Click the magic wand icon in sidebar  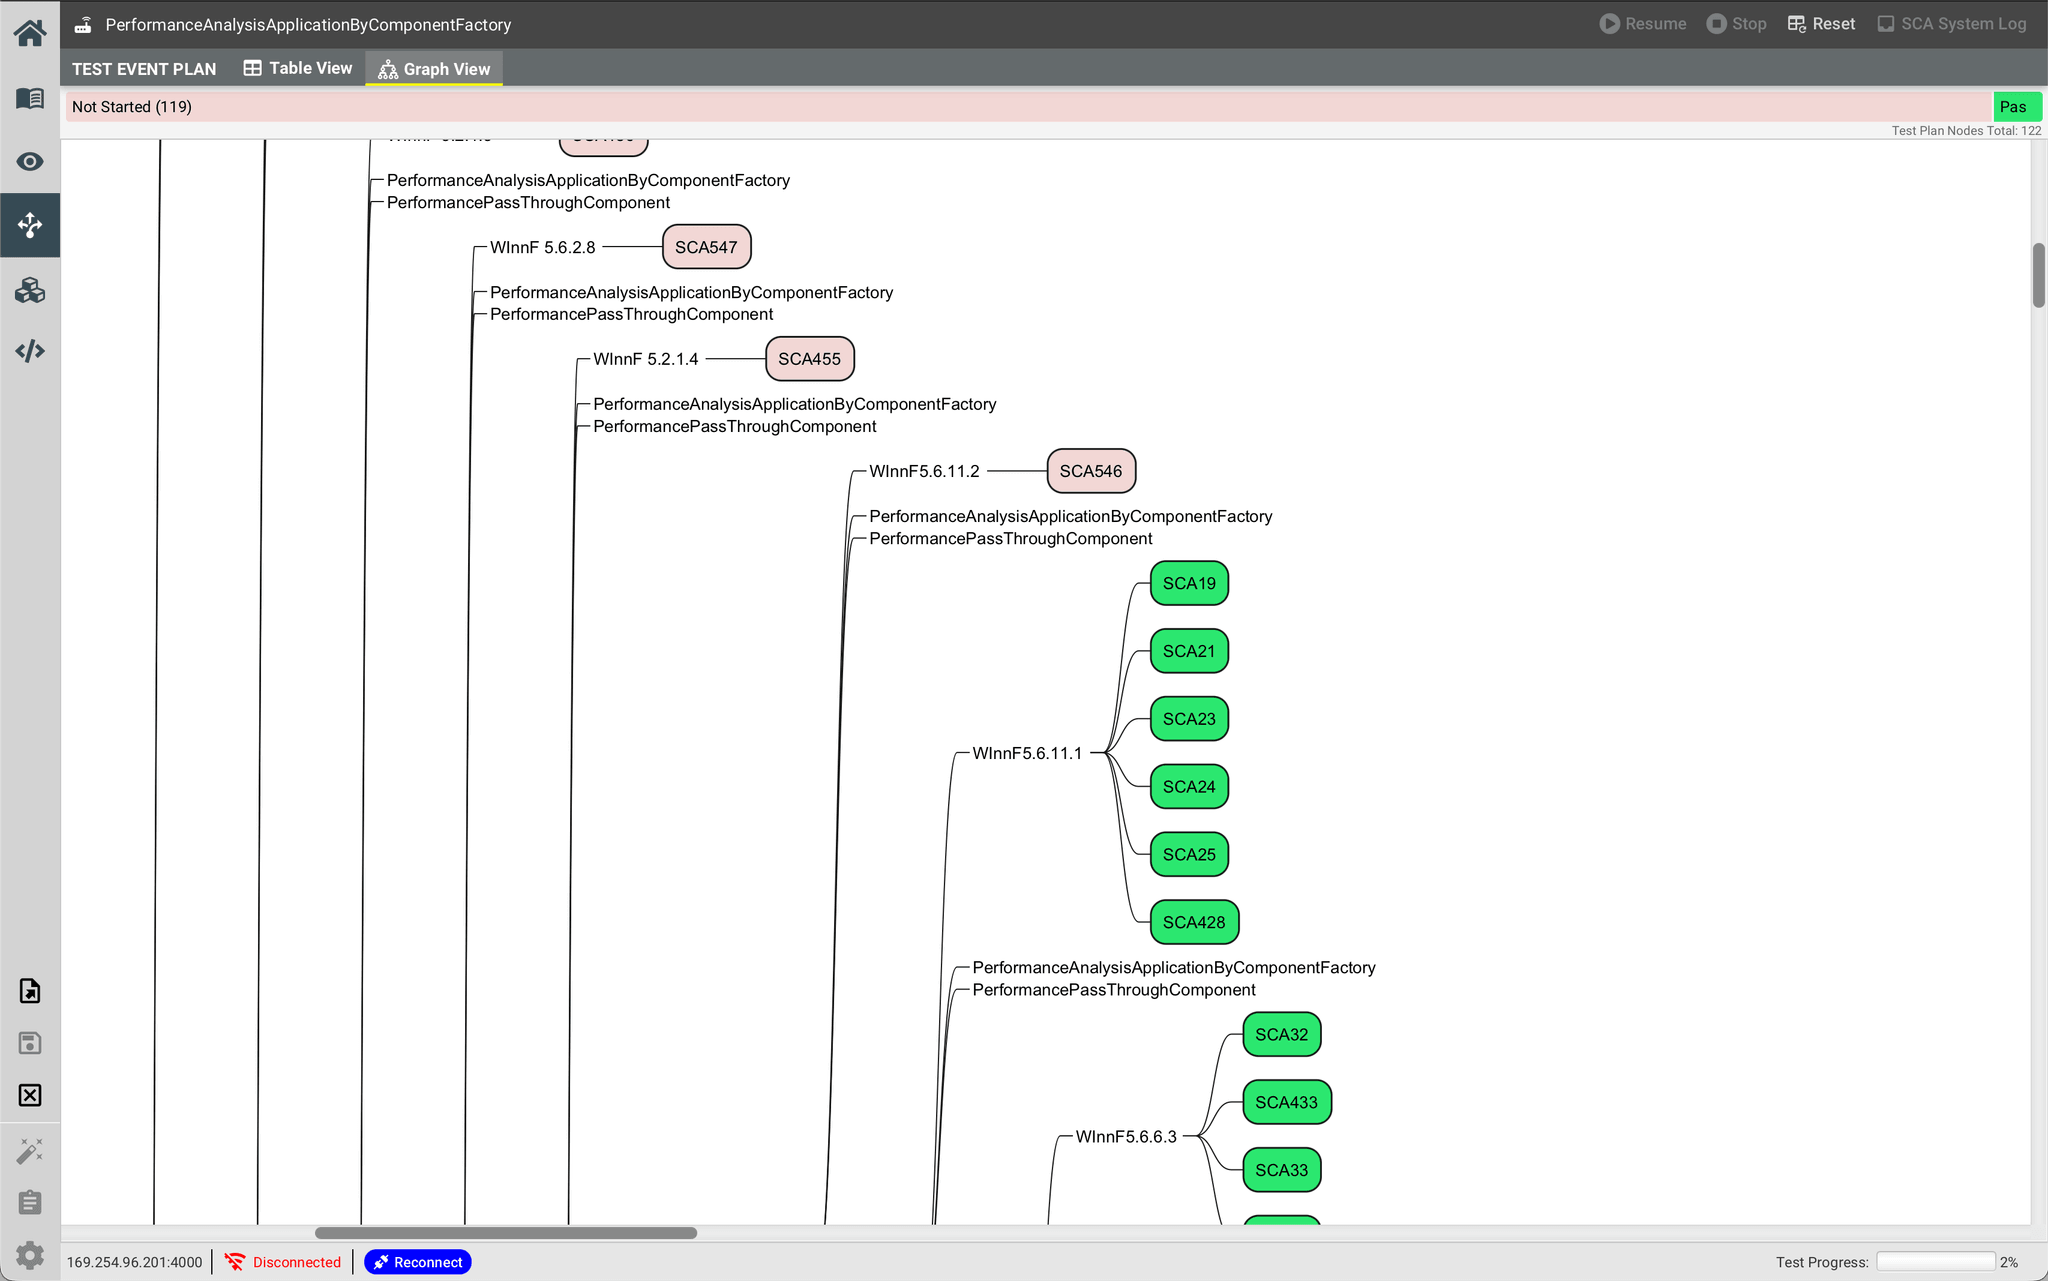tap(30, 1151)
